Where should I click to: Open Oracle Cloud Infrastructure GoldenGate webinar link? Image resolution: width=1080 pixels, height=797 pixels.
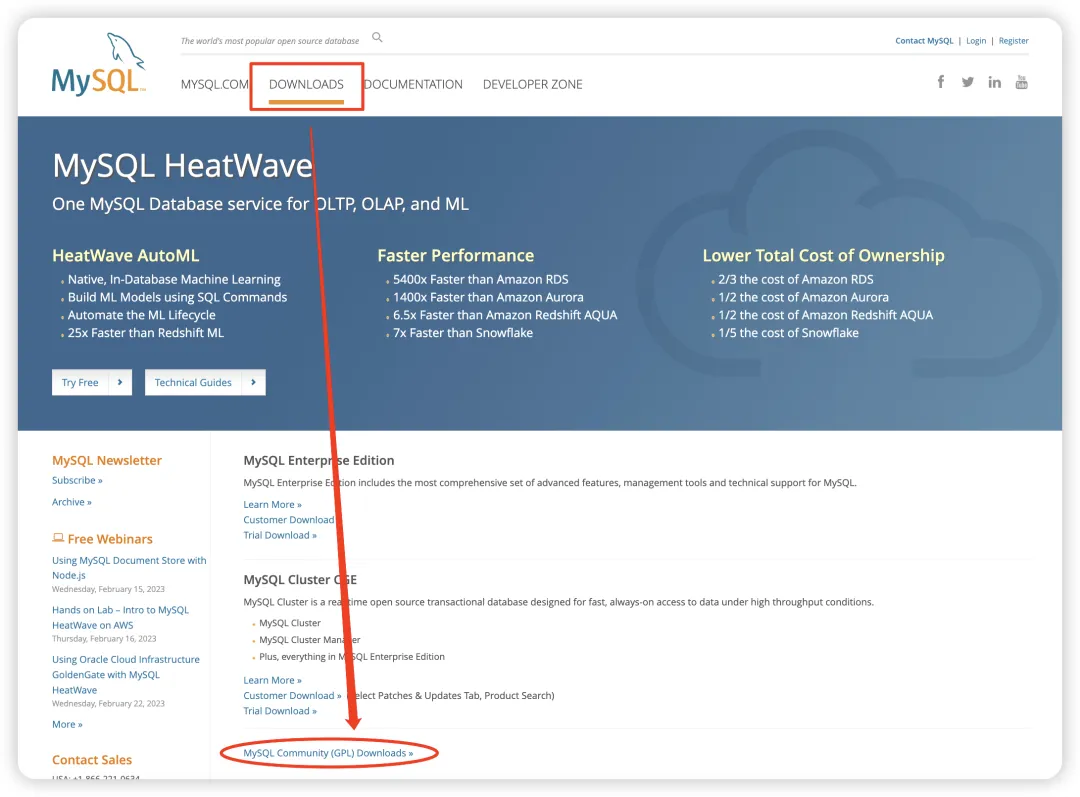(125, 674)
